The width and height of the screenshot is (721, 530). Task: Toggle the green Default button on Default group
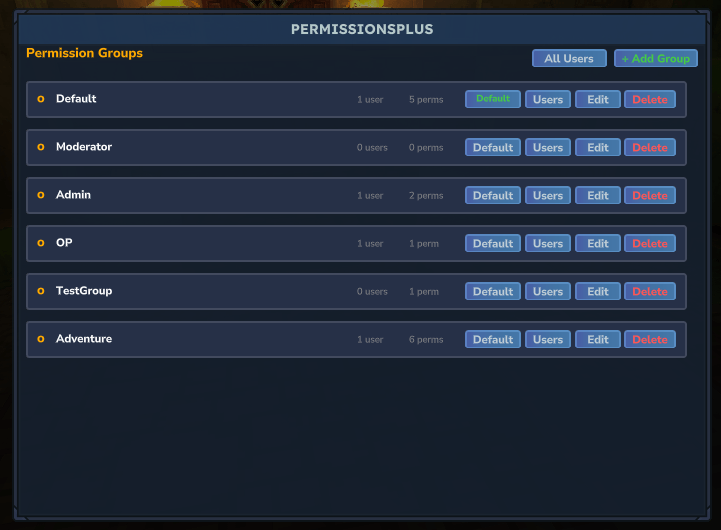493,99
